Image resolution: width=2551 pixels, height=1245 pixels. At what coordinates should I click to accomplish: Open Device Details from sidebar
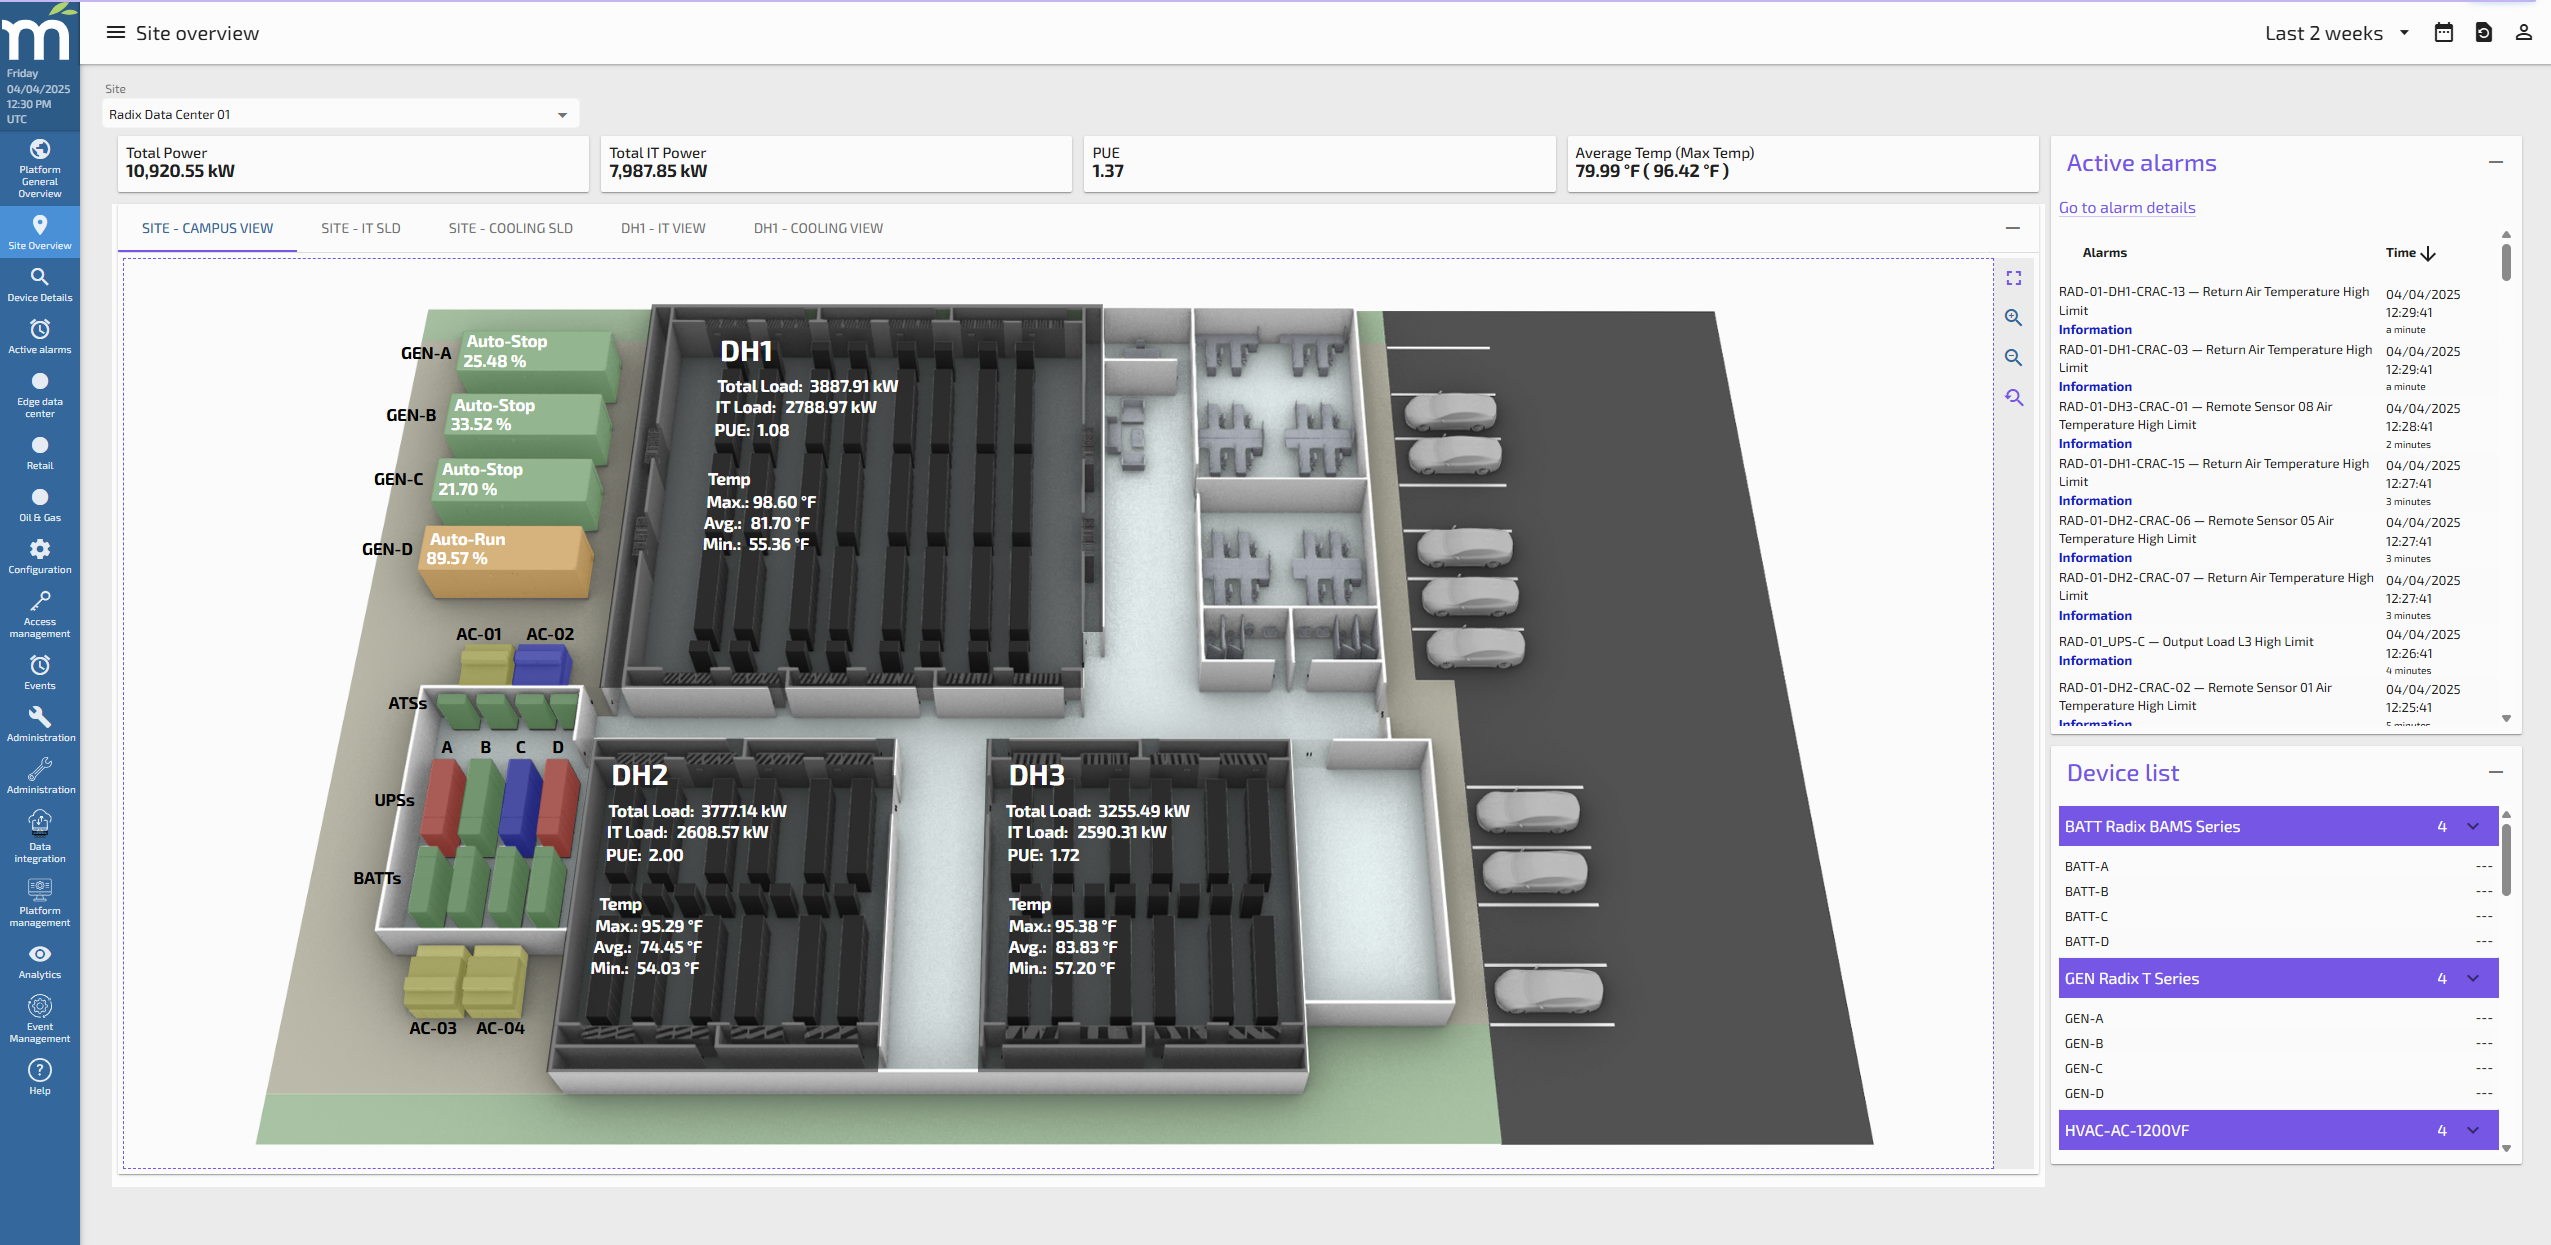(40, 284)
